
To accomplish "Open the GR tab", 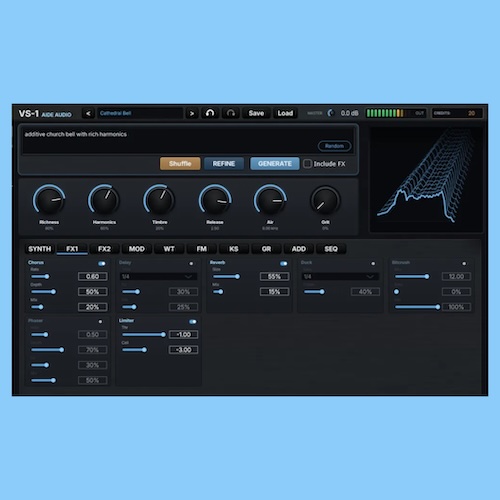I will click(266, 249).
